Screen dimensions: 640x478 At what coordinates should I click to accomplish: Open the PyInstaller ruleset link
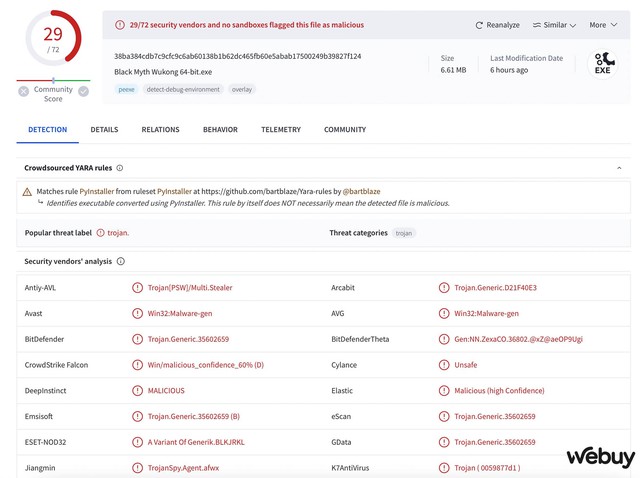pyautogui.click(x=174, y=191)
